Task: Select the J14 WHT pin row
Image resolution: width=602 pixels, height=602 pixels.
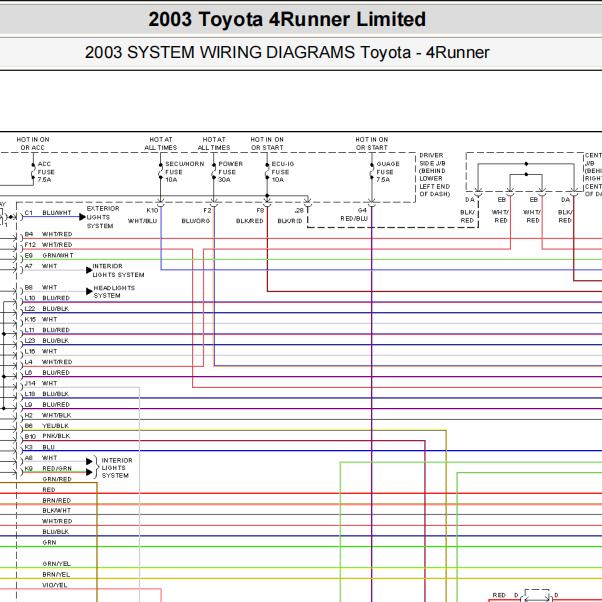Action: tap(41, 383)
